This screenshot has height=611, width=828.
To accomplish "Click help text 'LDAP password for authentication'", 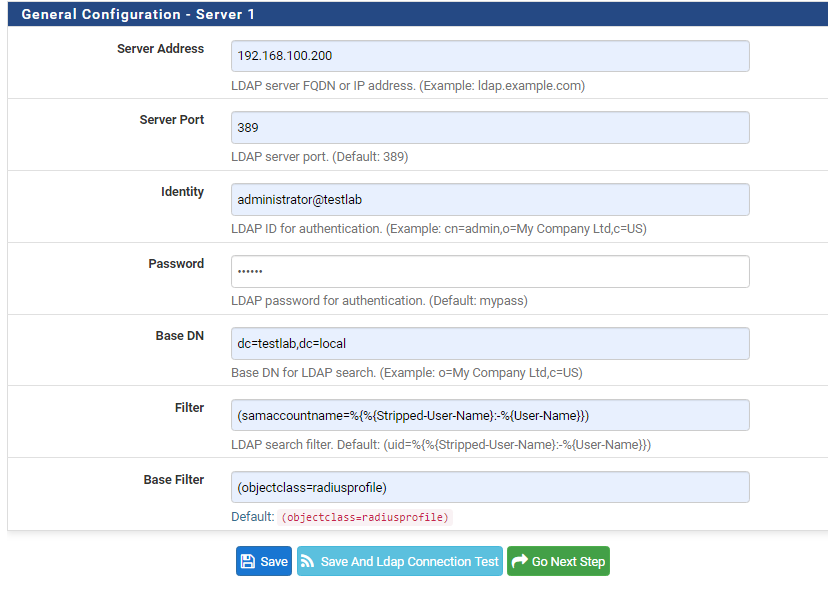I will 379,300.
